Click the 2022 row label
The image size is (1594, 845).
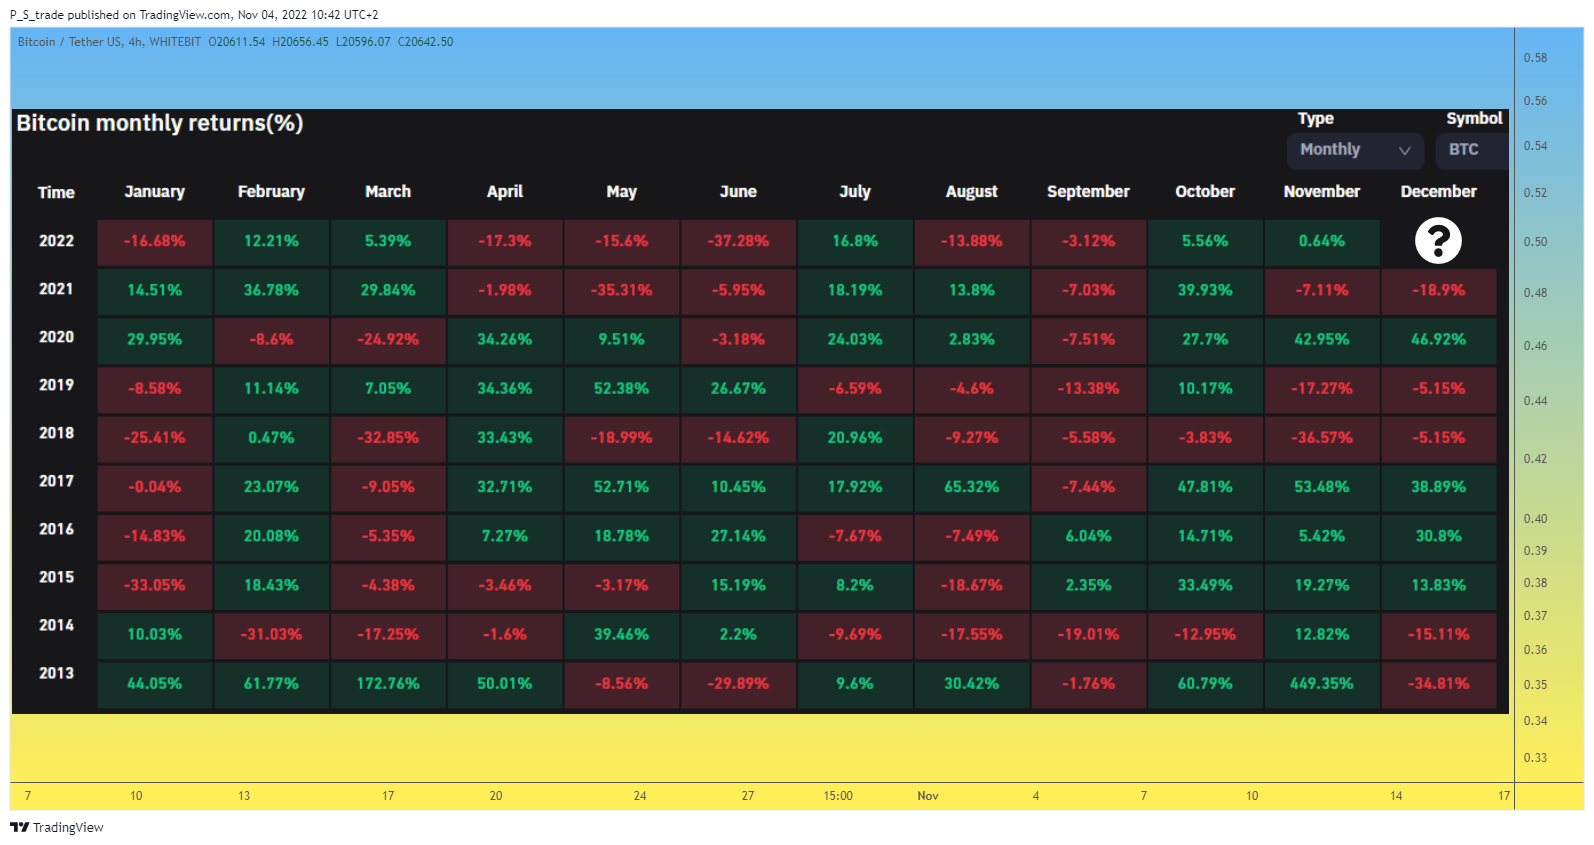pos(56,241)
